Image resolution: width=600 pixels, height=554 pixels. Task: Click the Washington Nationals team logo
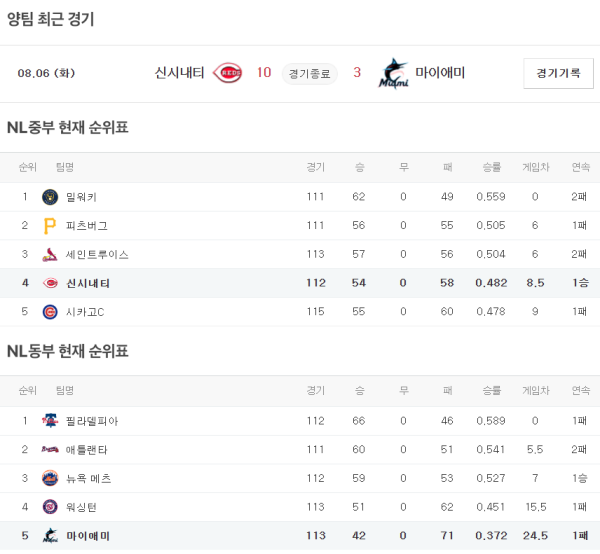click(x=50, y=507)
